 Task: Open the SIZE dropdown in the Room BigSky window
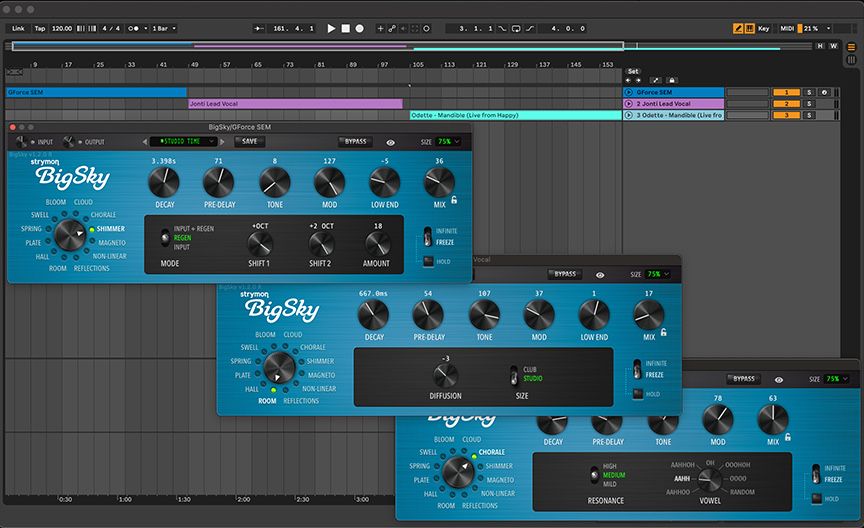[x=658, y=274]
